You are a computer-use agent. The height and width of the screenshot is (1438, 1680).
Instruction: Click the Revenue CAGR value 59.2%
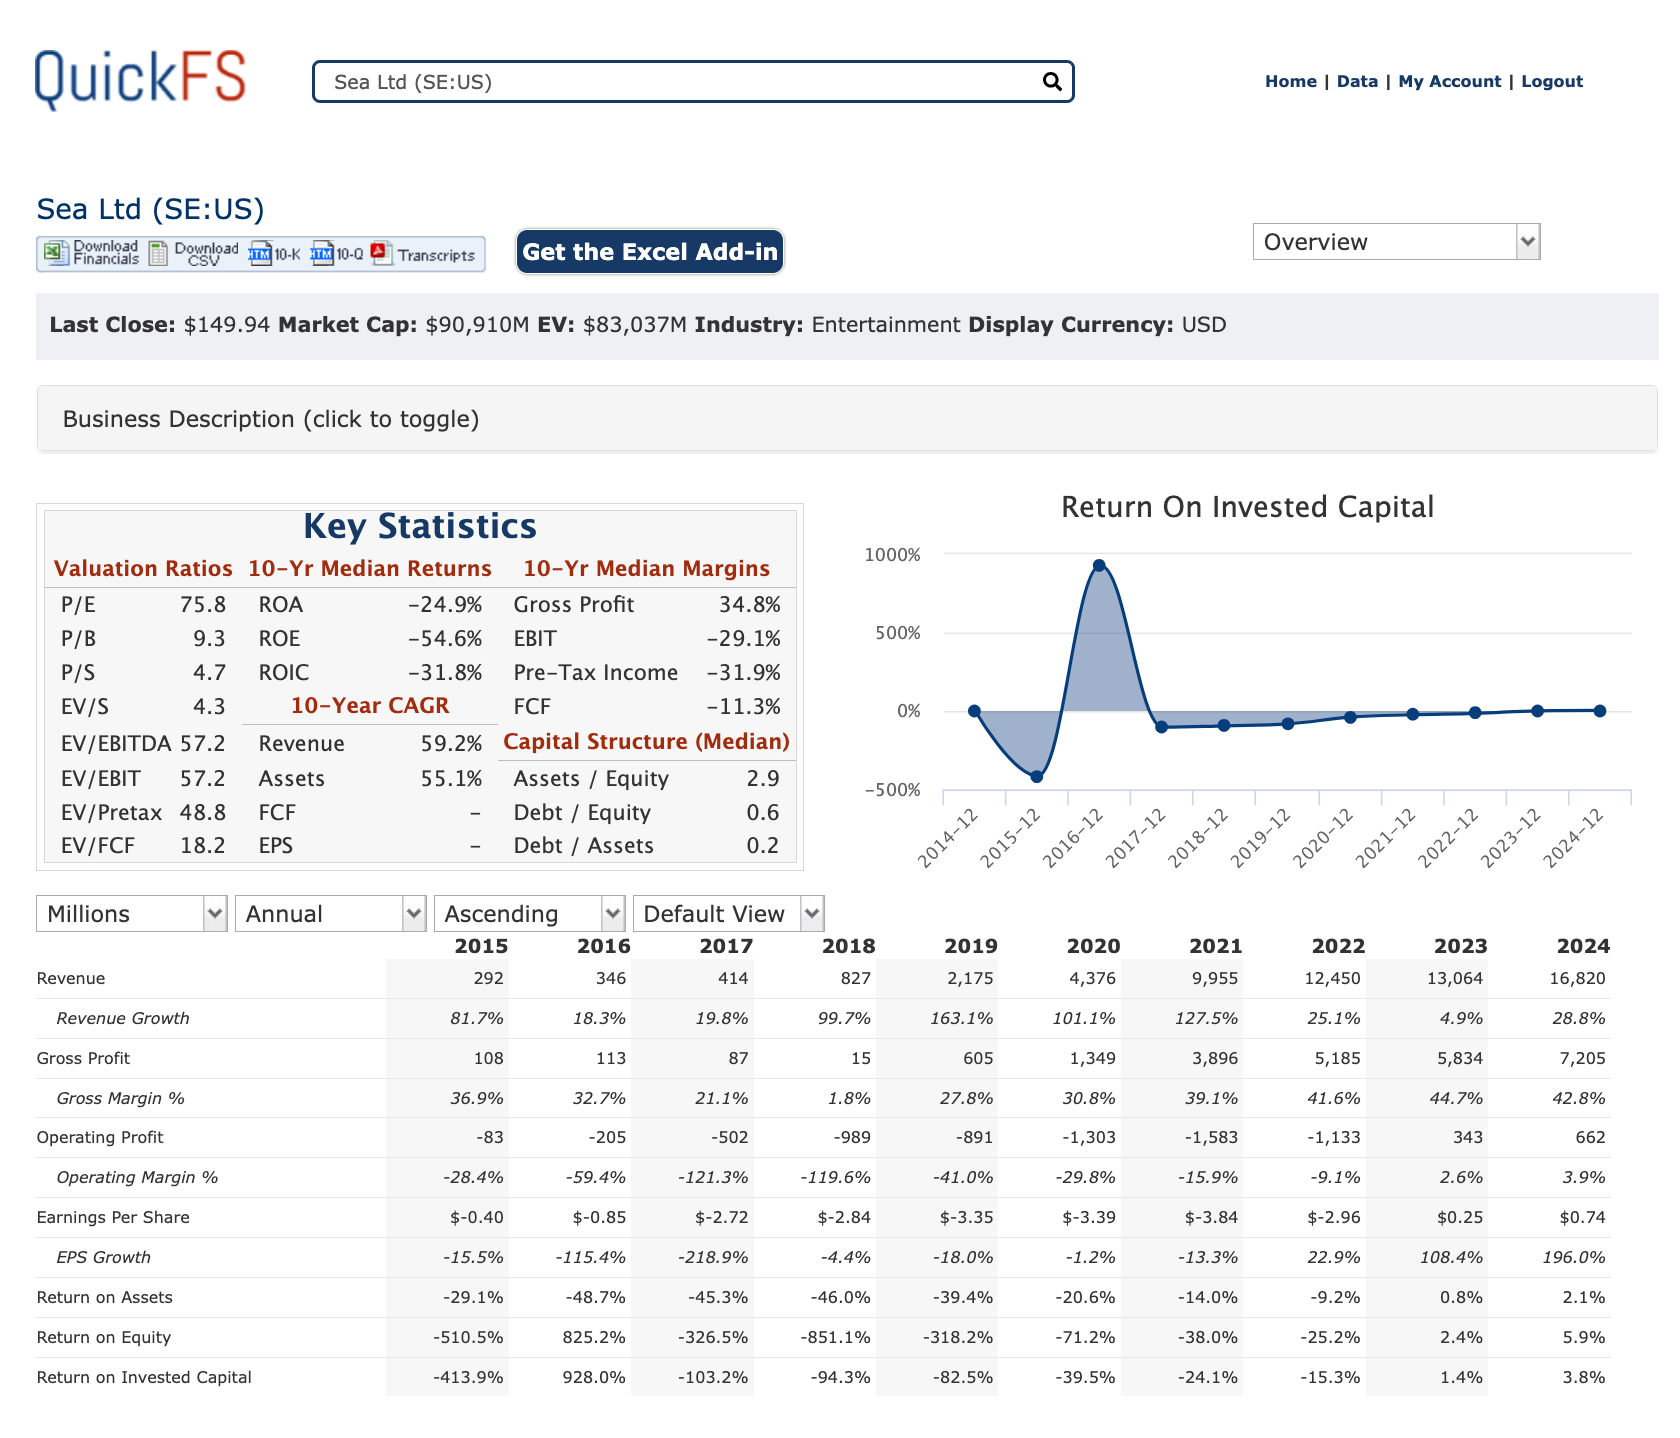(451, 743)
